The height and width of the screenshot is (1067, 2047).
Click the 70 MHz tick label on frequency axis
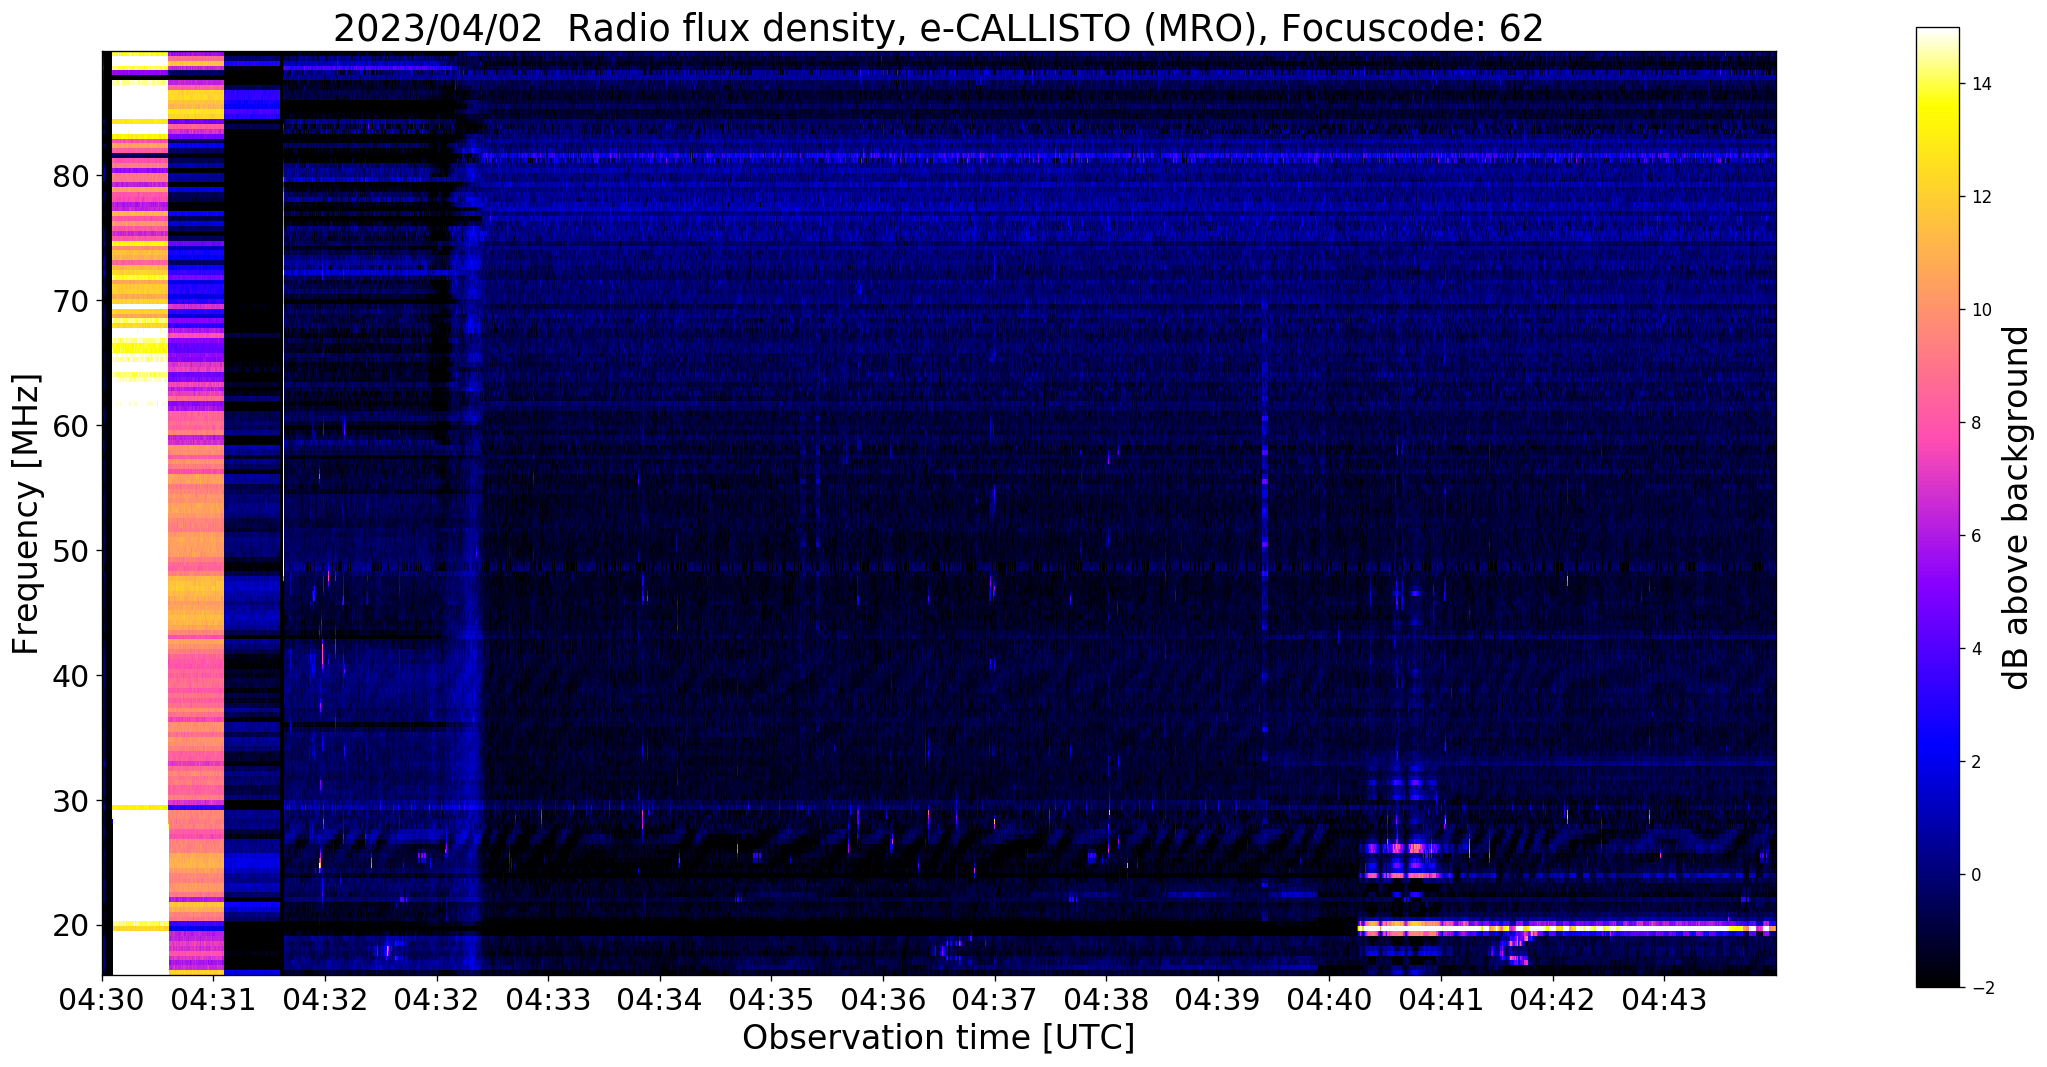click(70, 301)
